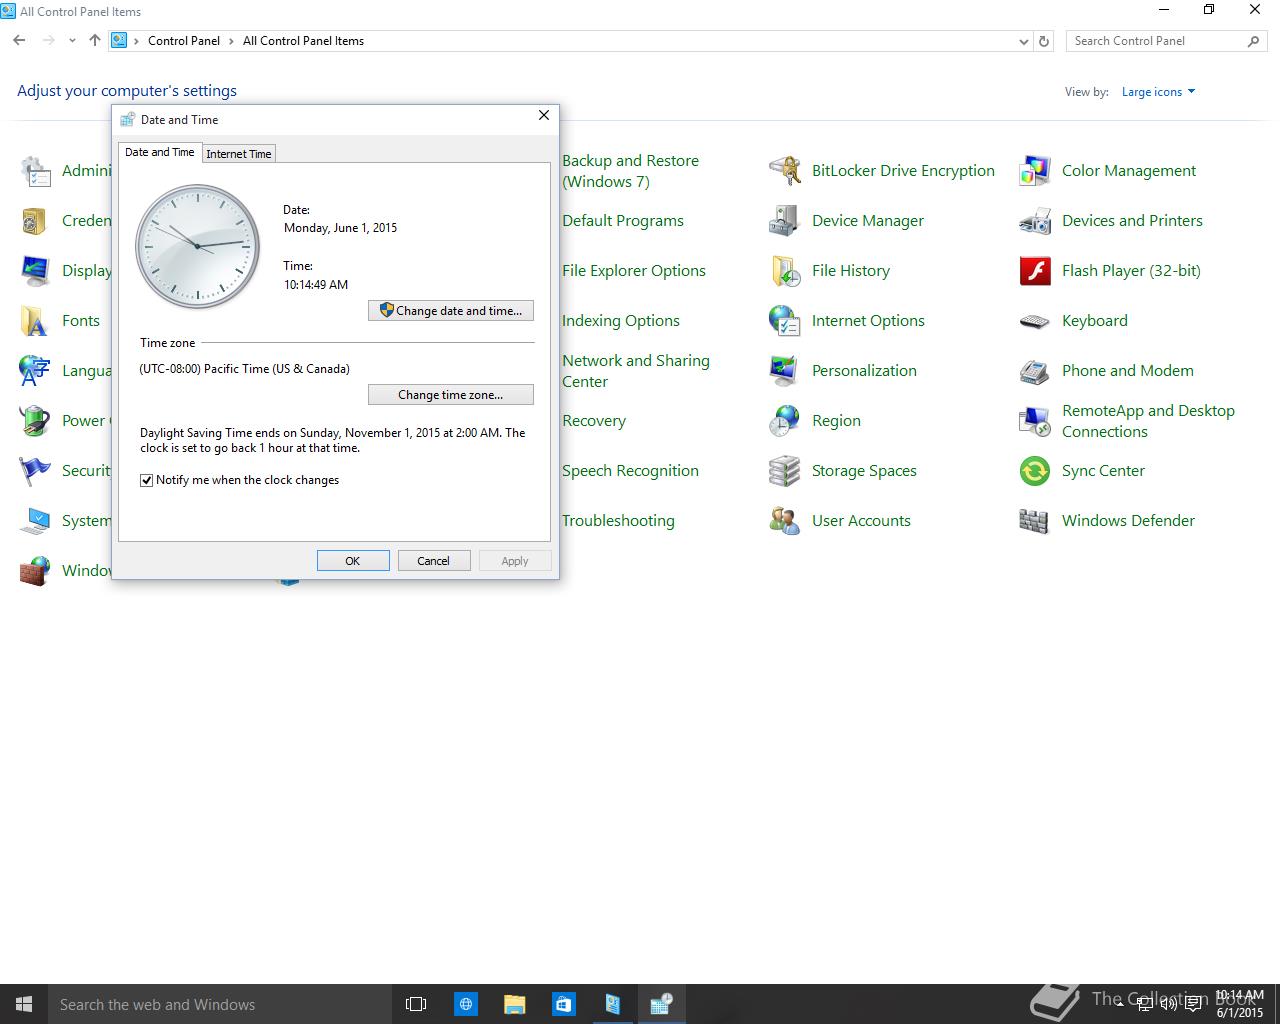Go up one level with the up arrow
Image resolution: width=1280 pixels, height=1024 pixels.
[95, 41]
